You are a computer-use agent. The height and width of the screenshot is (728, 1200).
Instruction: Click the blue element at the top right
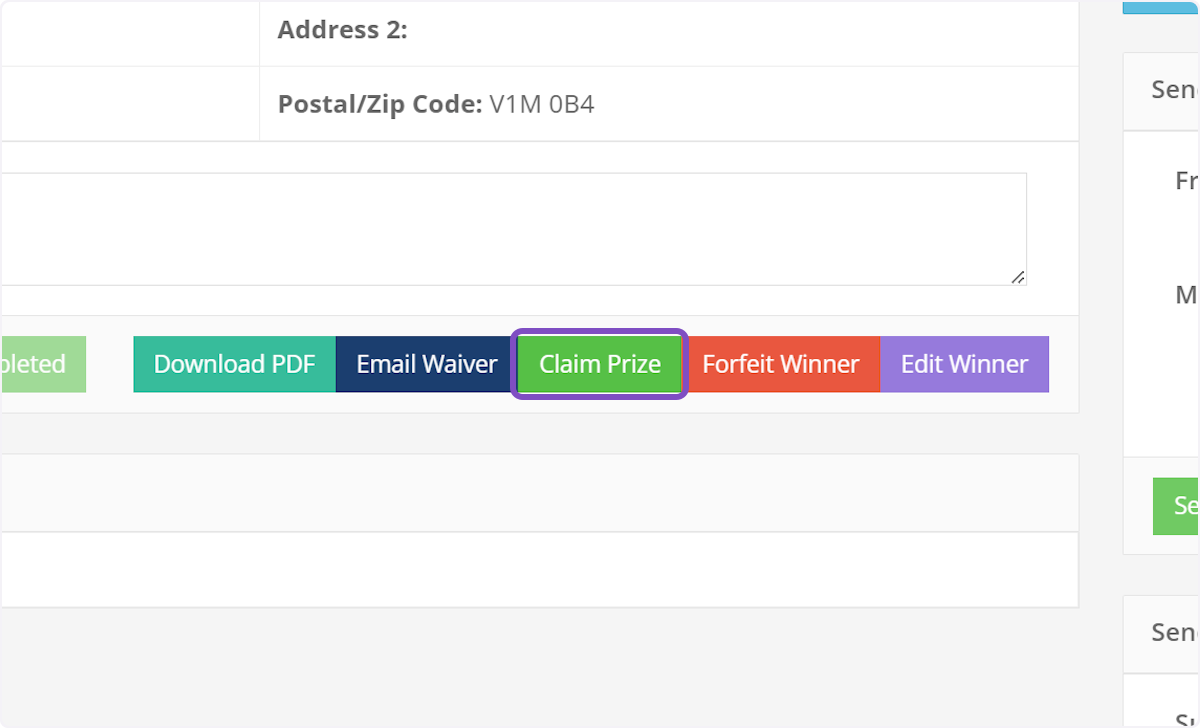click(1165, 8)
